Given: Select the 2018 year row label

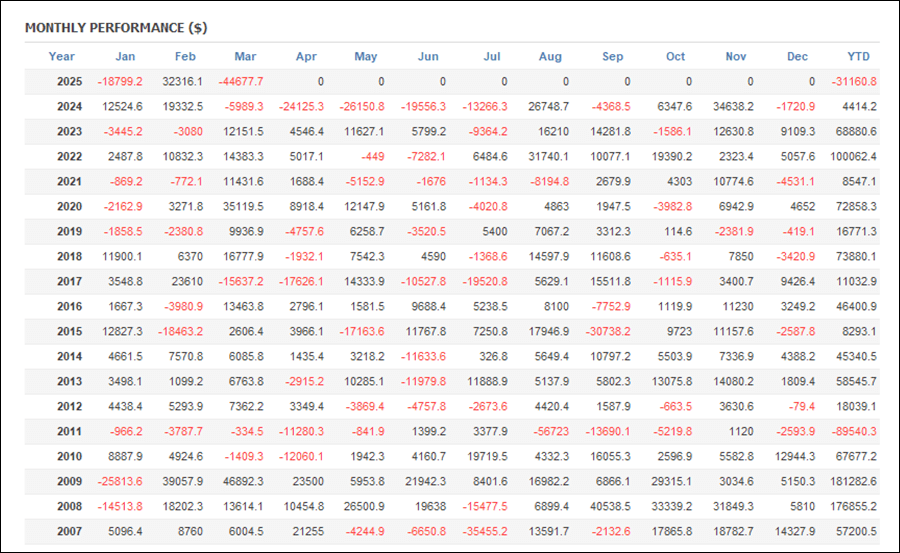Looking at the screenshot, I should tap(69, 256).
